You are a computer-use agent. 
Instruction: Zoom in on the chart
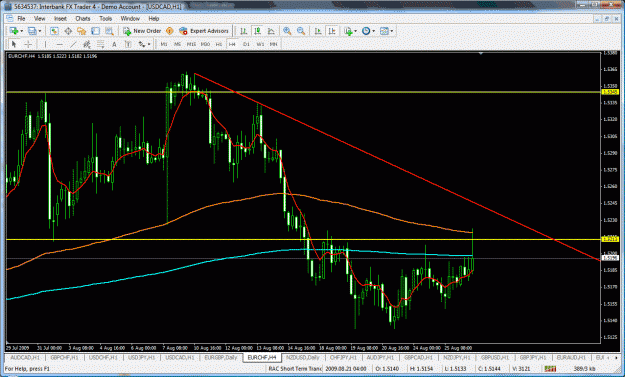[287, 31]
